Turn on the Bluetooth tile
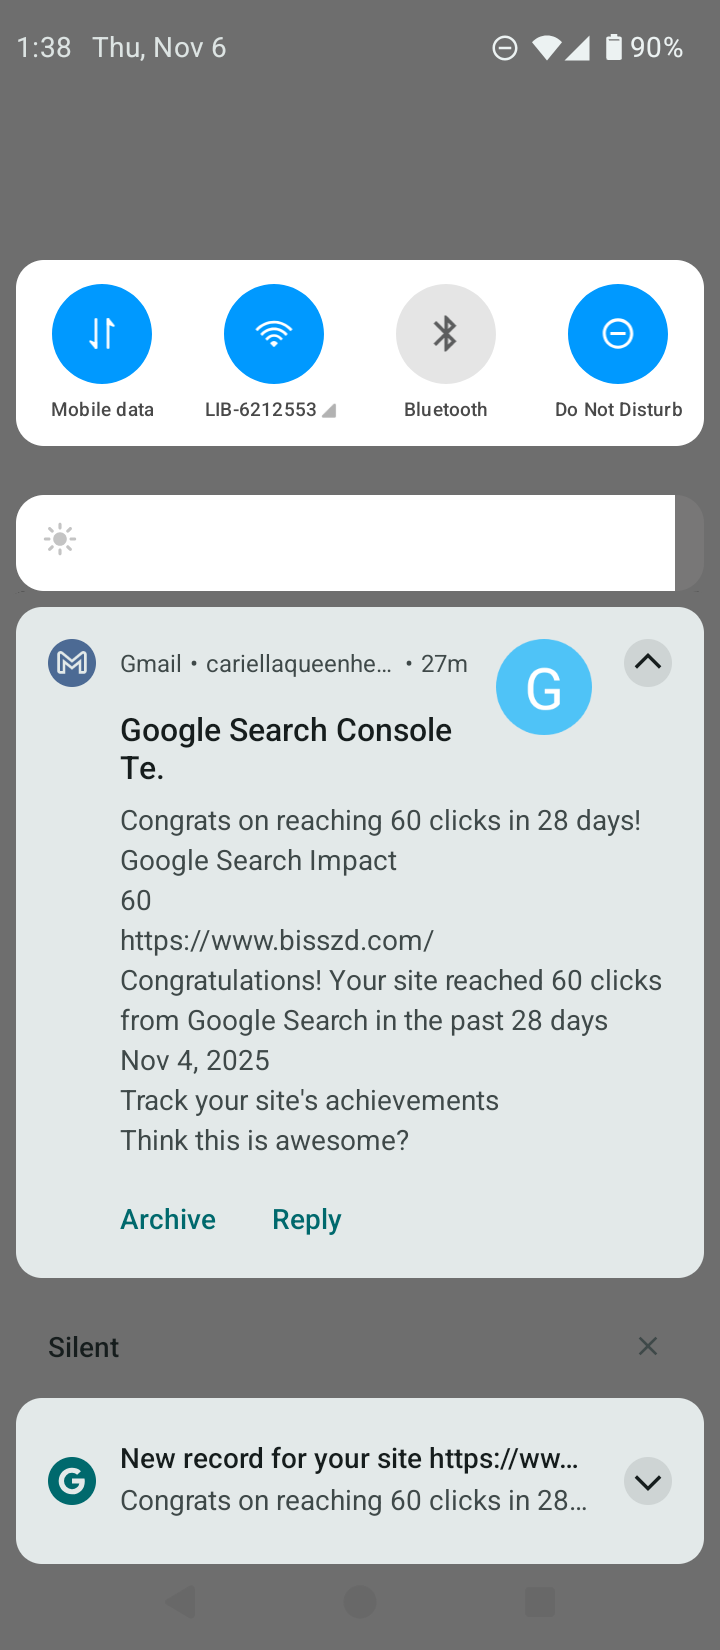The image size is (720, 1650). pos(445,334)
